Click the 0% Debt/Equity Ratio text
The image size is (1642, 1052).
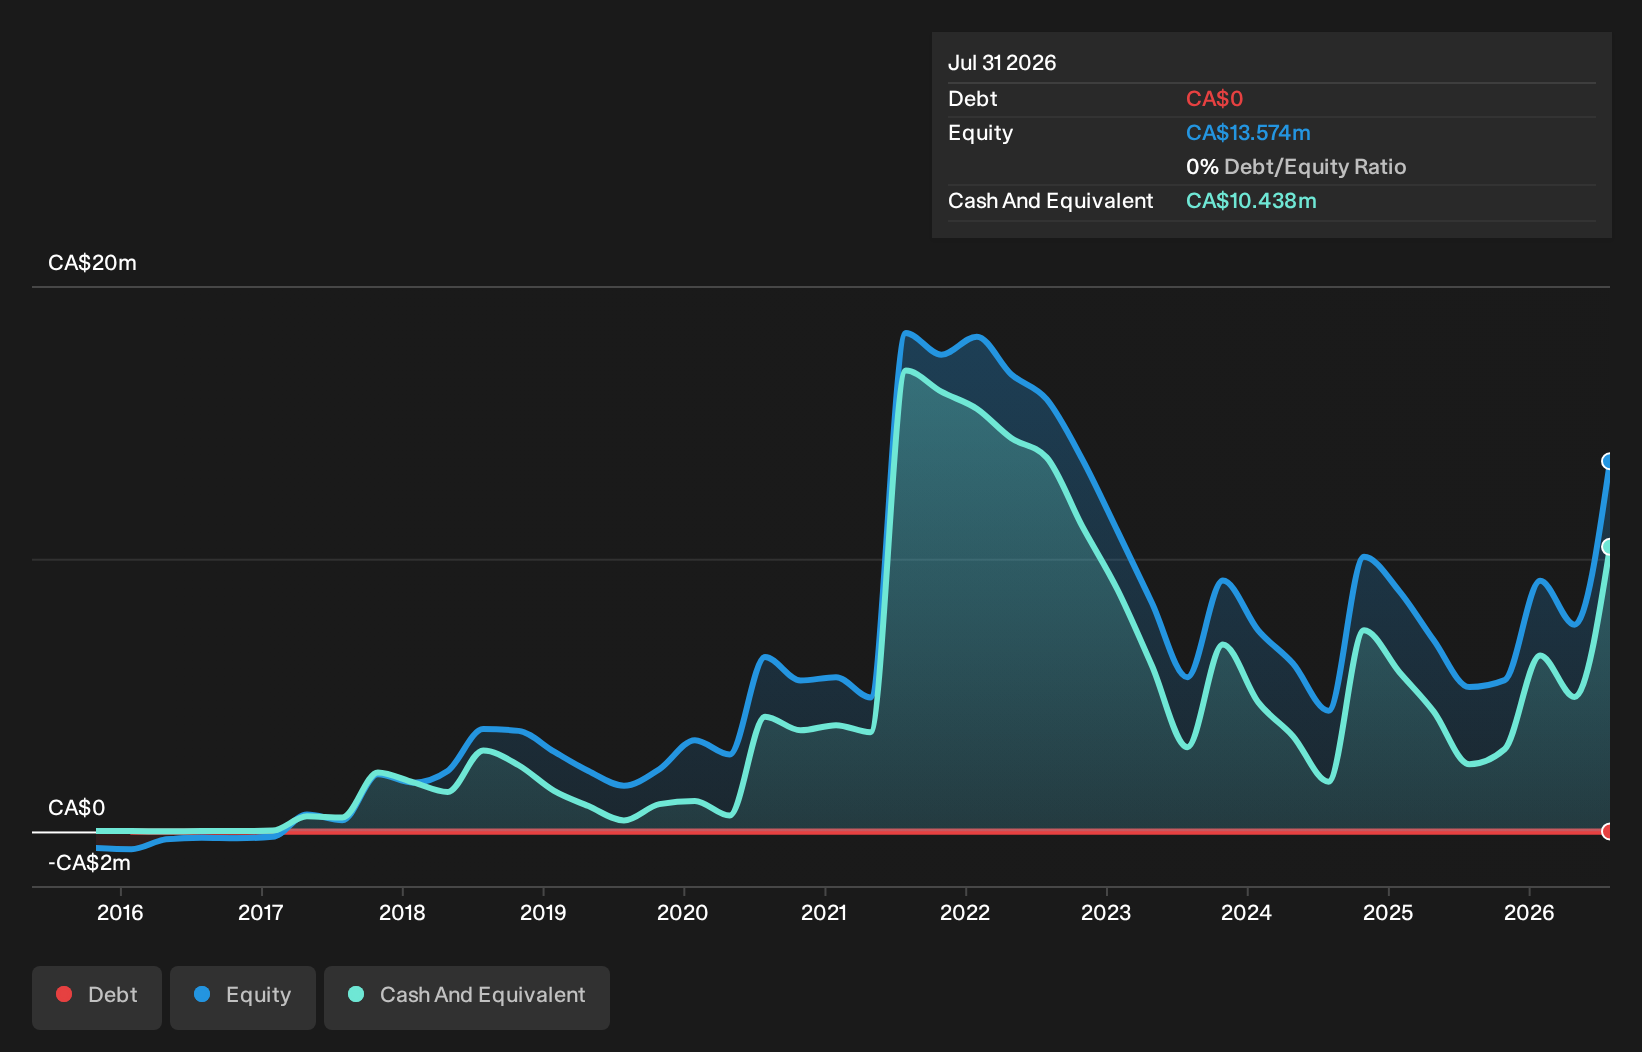click(1296, 167)
